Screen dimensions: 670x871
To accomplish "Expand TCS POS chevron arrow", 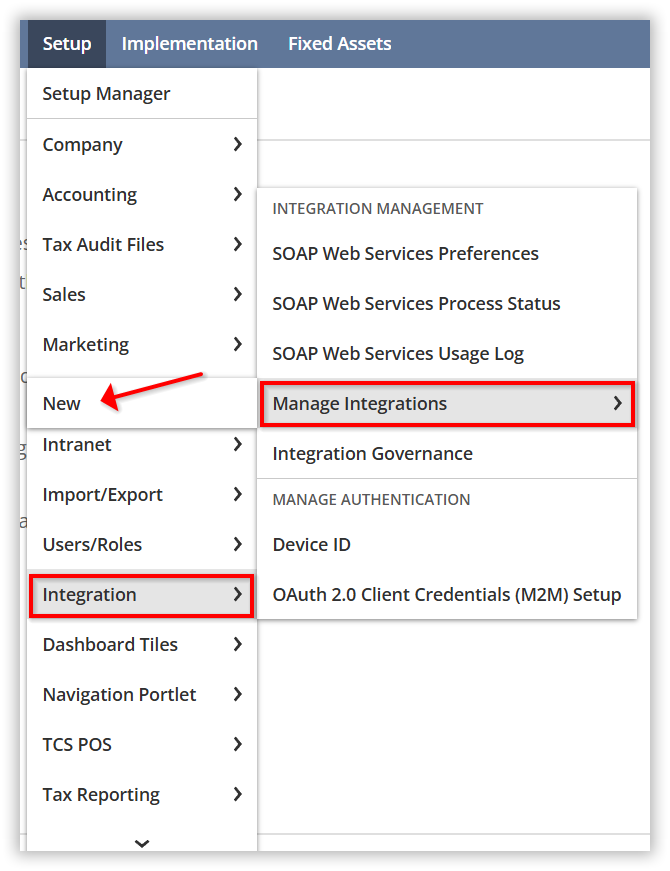I will click(x=238, y=744).
